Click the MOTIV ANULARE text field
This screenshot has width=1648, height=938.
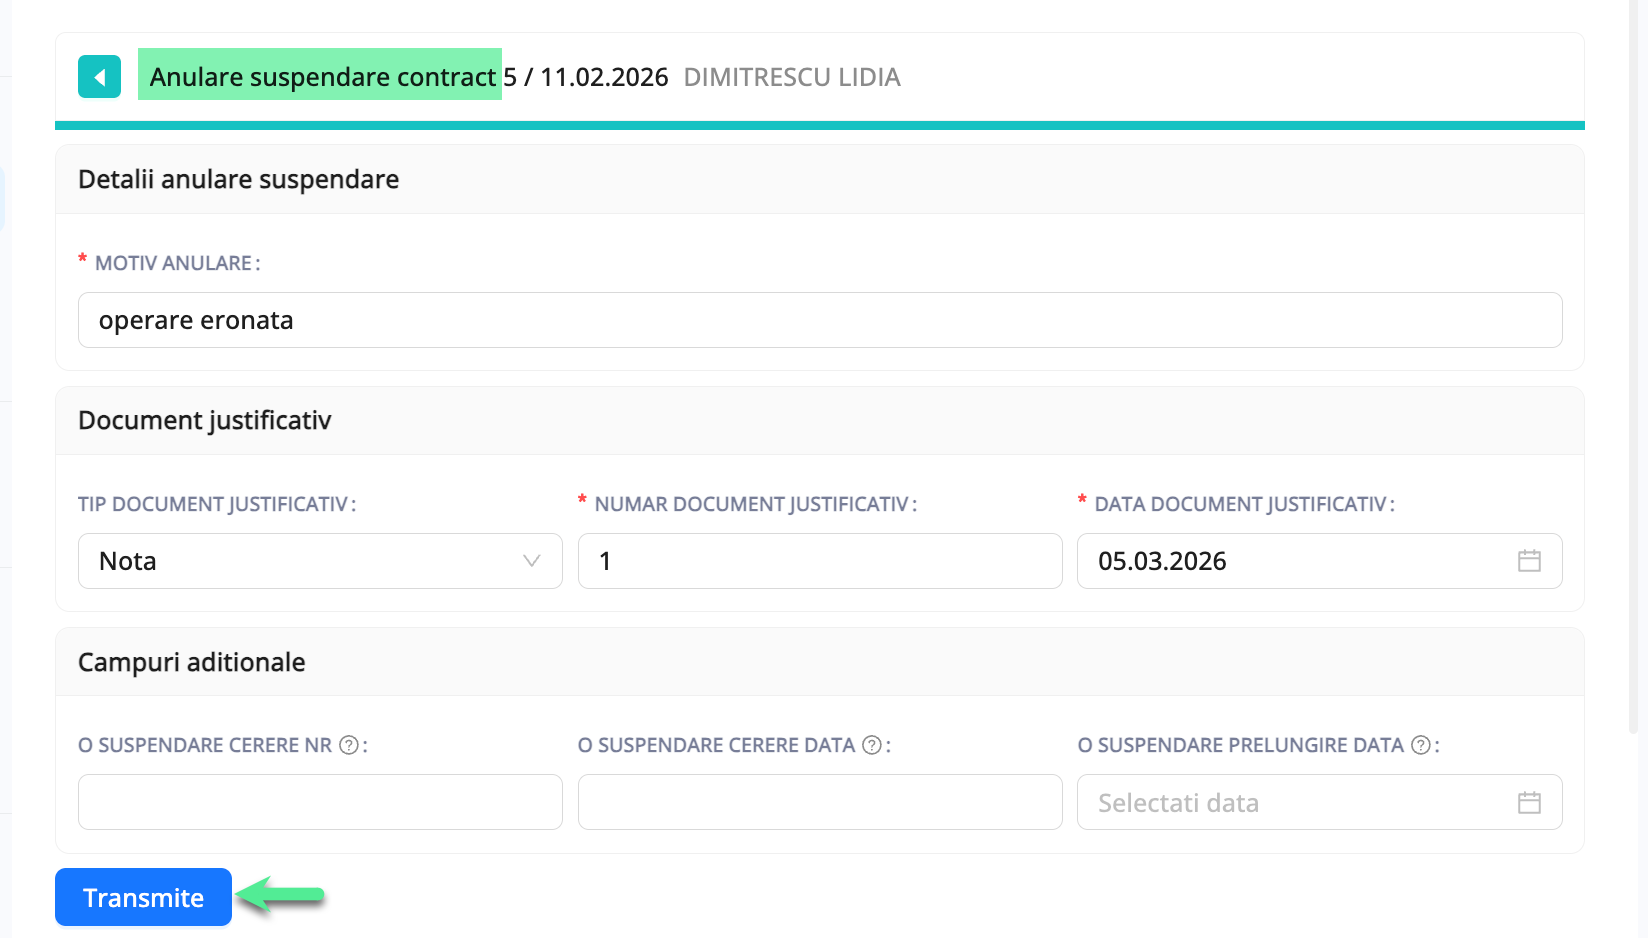(x=819, y=320)
